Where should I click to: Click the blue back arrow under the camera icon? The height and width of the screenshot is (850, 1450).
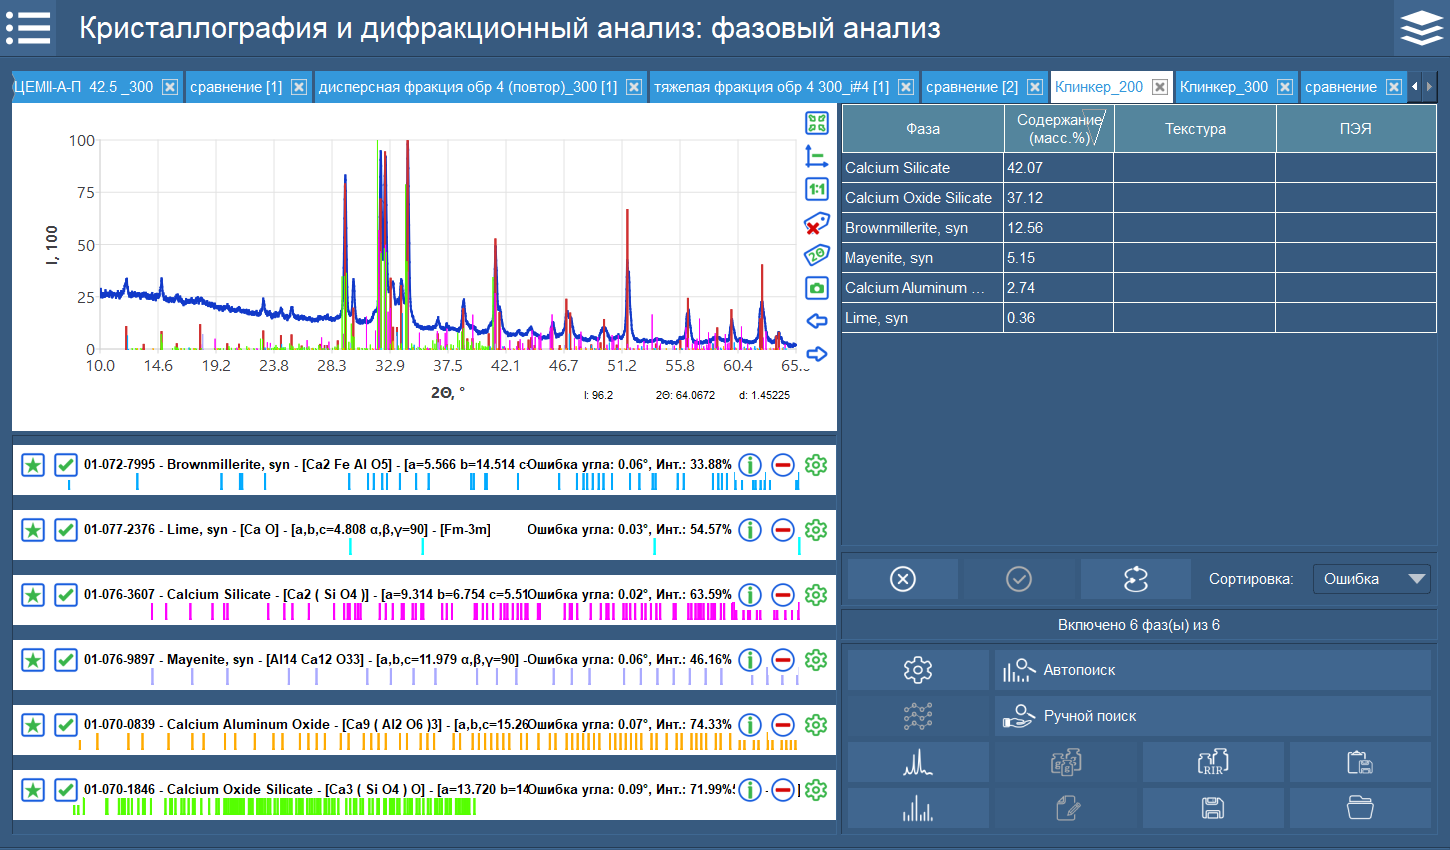click(818, 318)
